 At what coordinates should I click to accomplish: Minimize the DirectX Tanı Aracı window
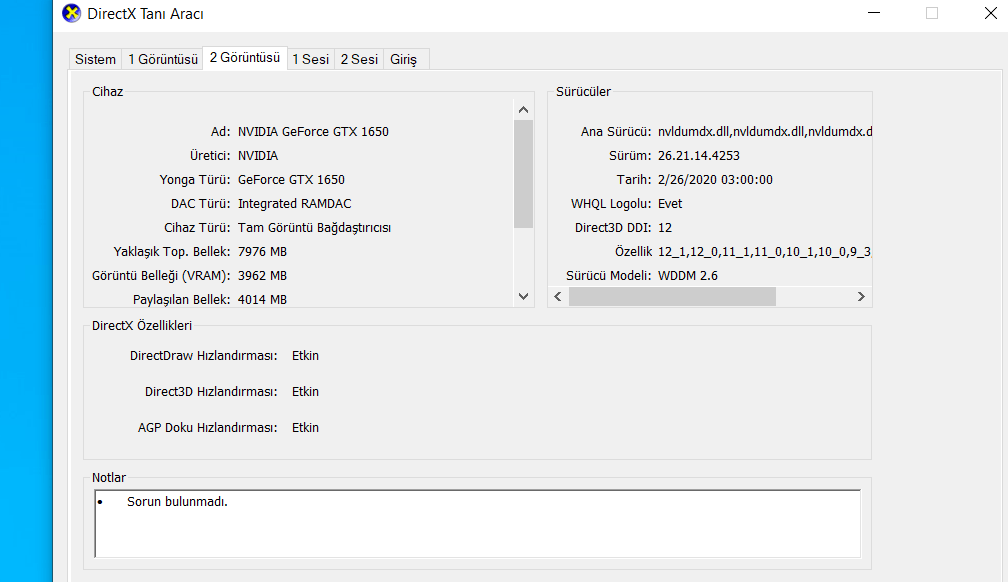tap(874, 13)
